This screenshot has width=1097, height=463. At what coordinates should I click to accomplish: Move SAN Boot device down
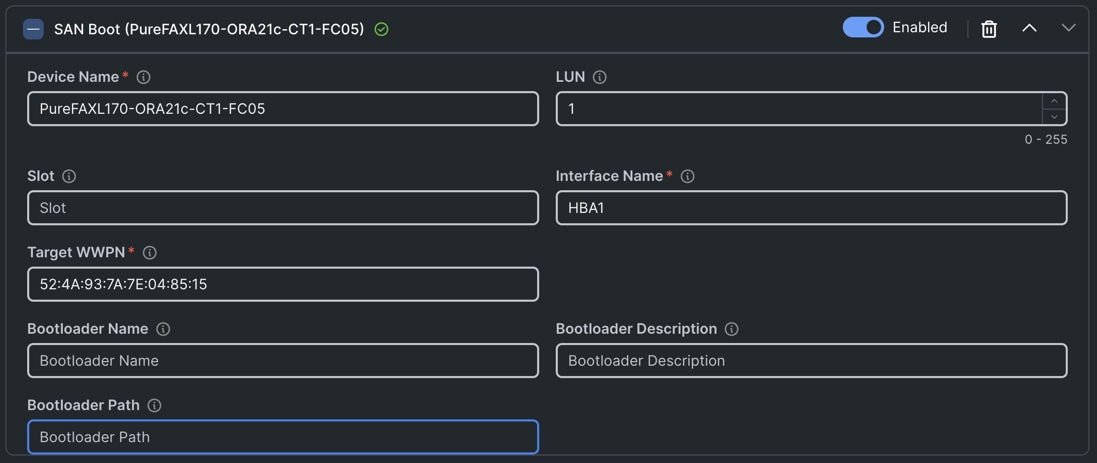(x=1068, y=28)
